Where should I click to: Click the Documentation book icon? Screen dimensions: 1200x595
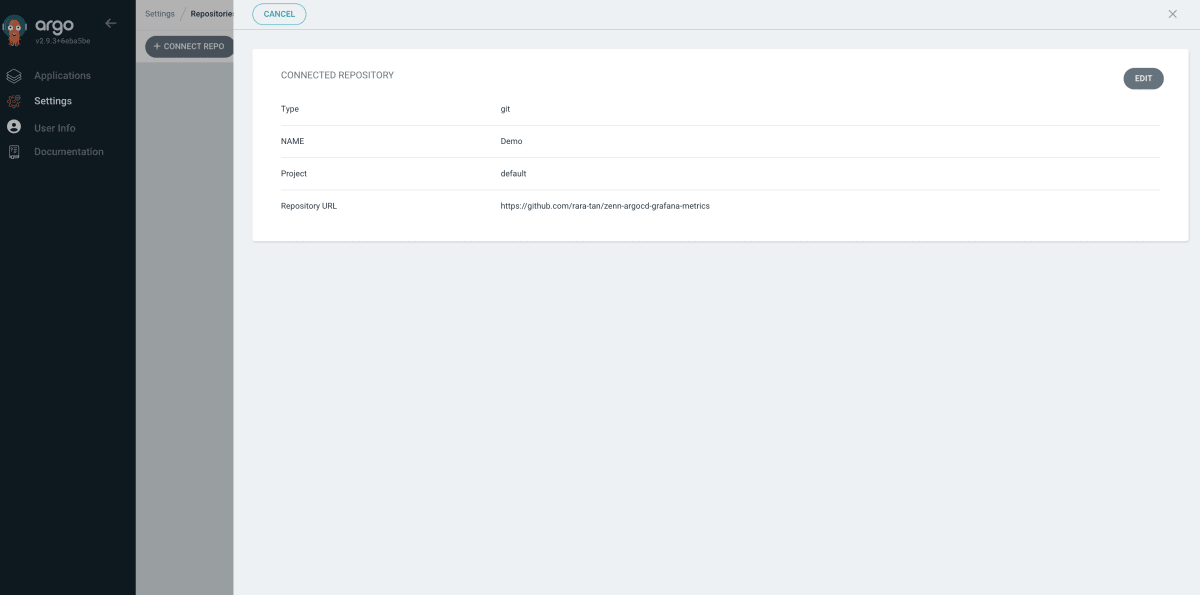[x=14, y=152]
